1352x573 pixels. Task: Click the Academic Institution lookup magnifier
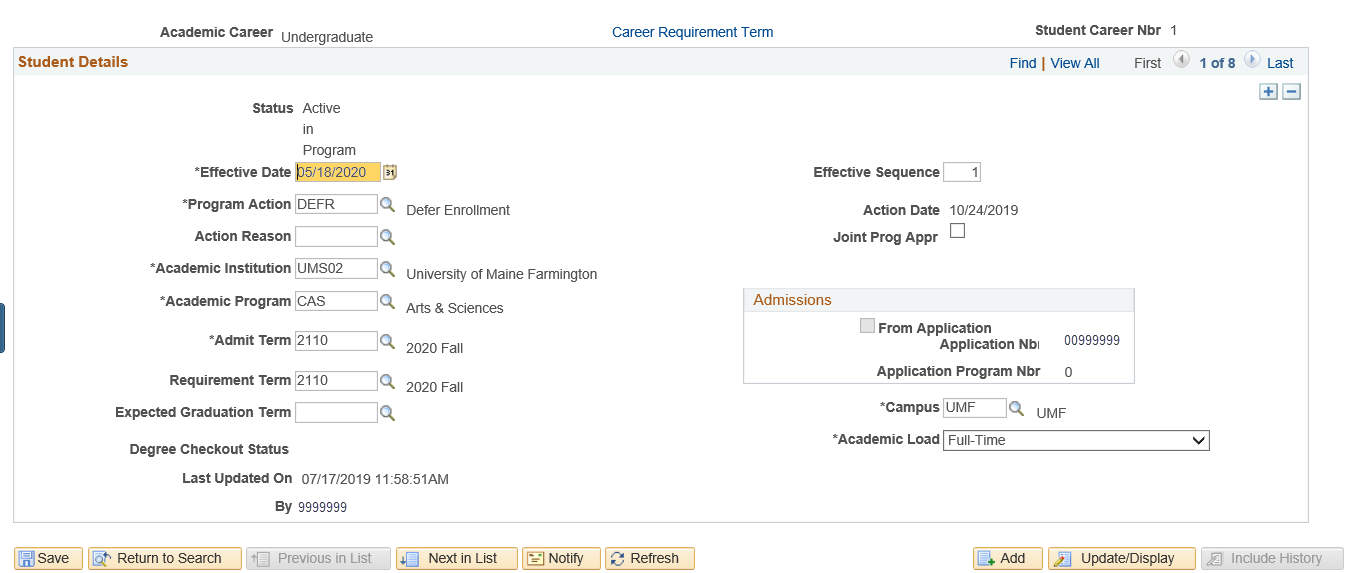(387, 269)
